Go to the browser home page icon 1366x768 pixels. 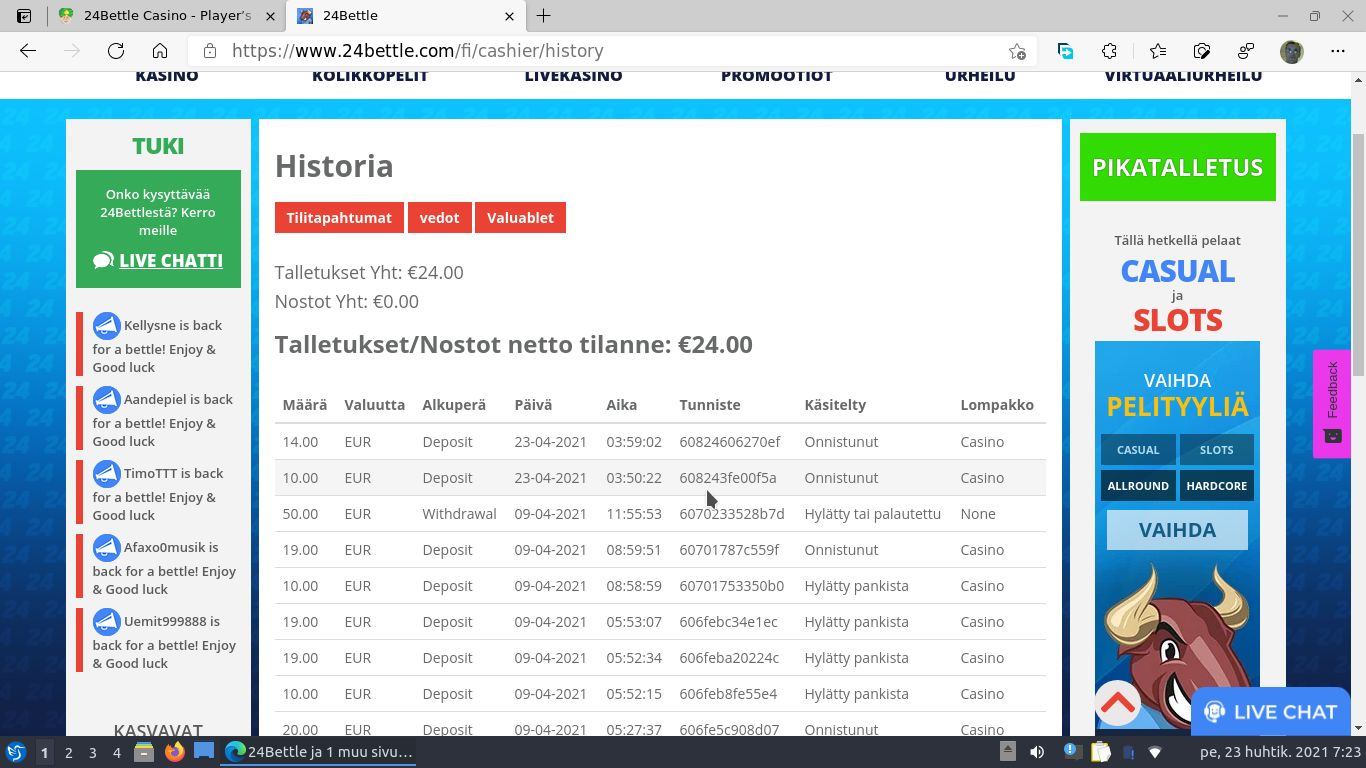coord(160,51)
